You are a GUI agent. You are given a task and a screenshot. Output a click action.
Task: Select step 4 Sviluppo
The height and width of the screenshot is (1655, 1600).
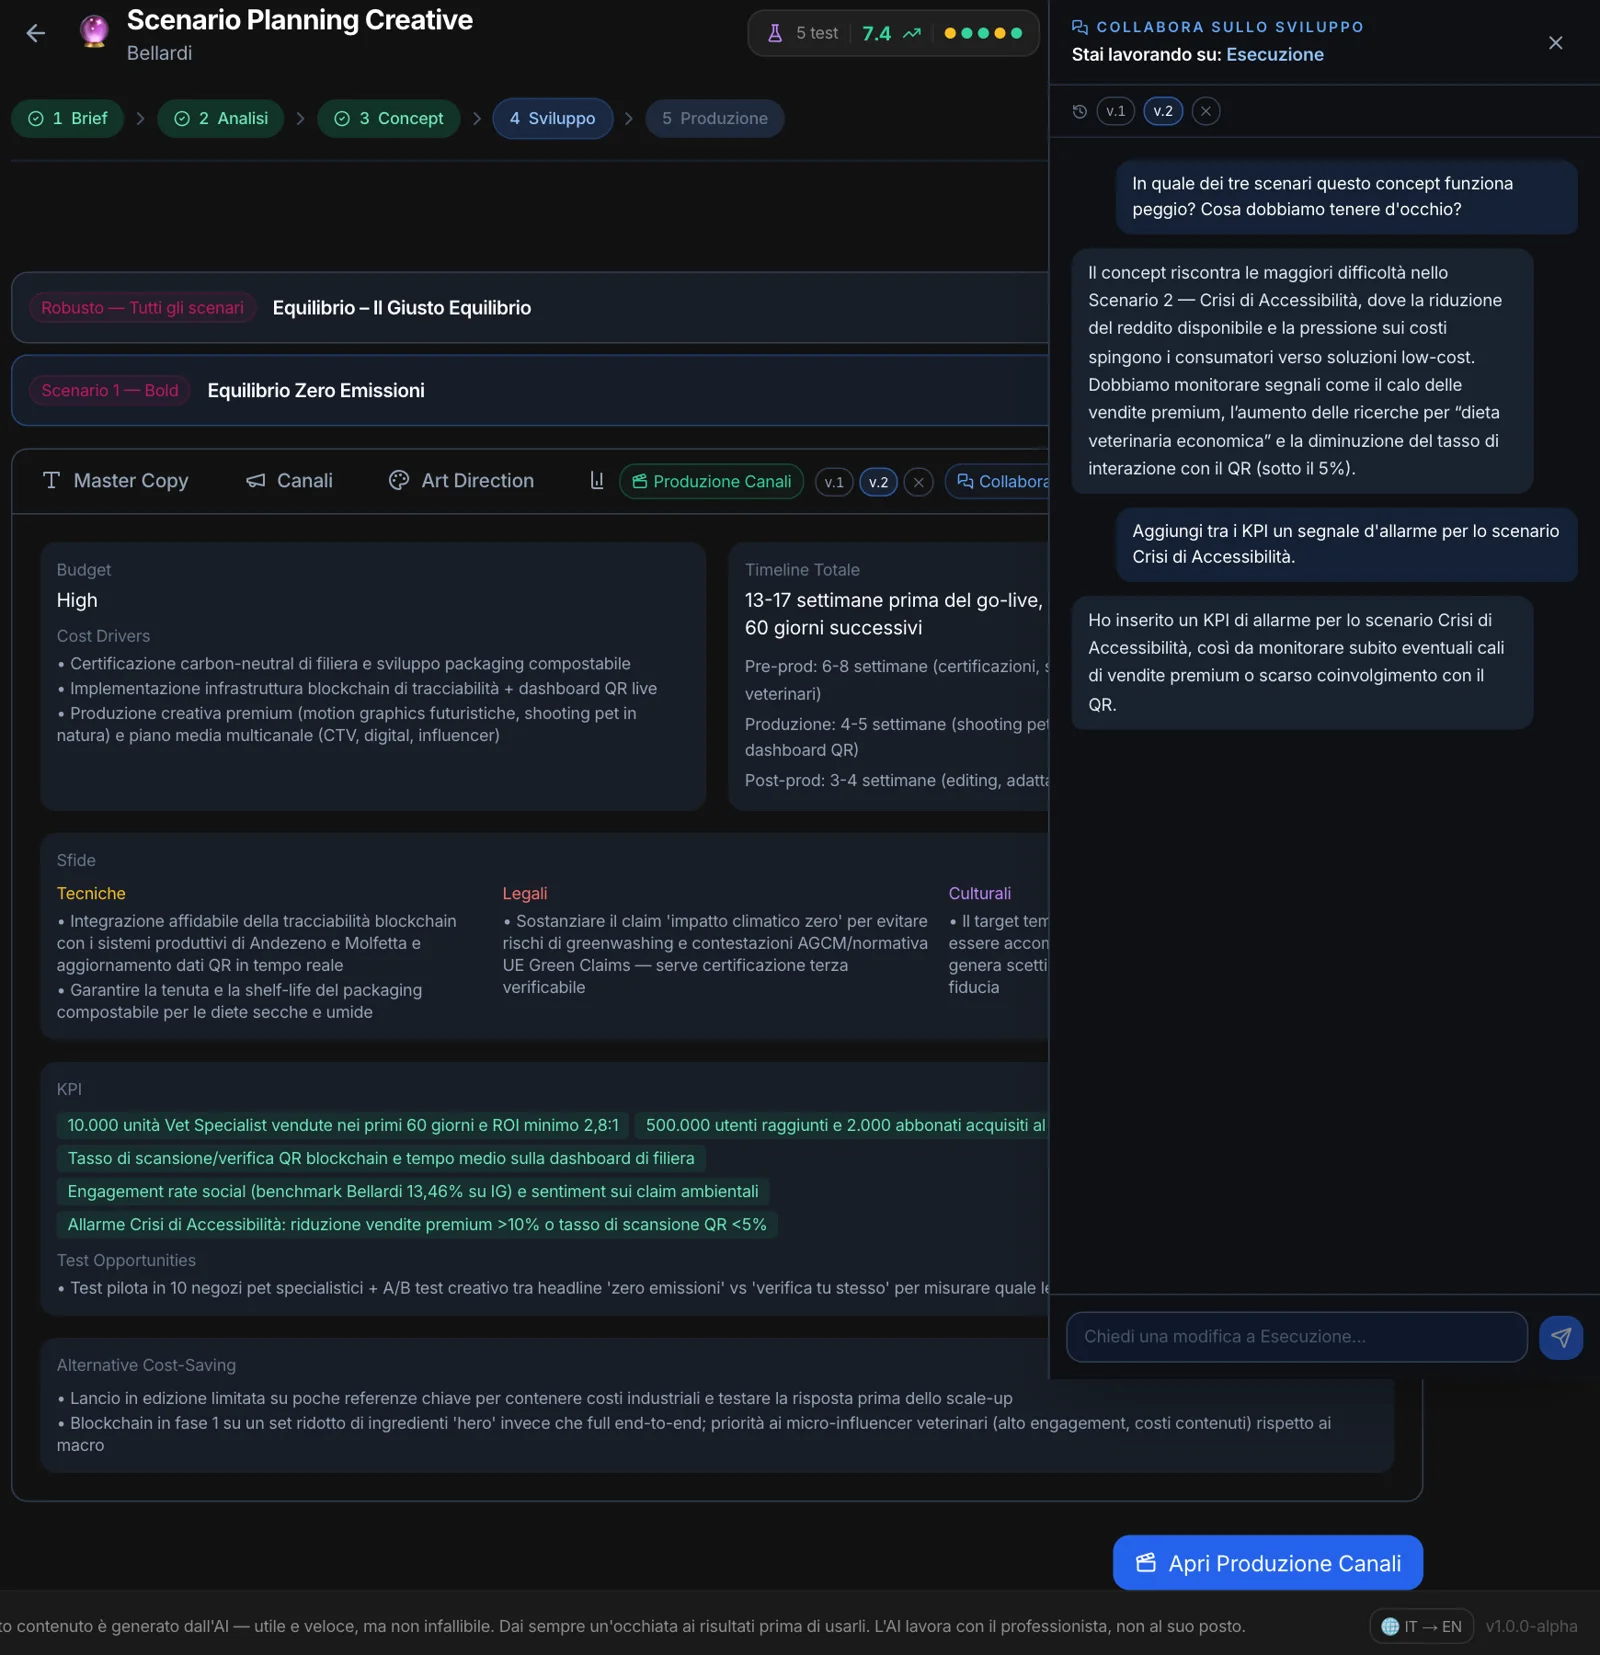pyautogui.click(x=553, y=118)
